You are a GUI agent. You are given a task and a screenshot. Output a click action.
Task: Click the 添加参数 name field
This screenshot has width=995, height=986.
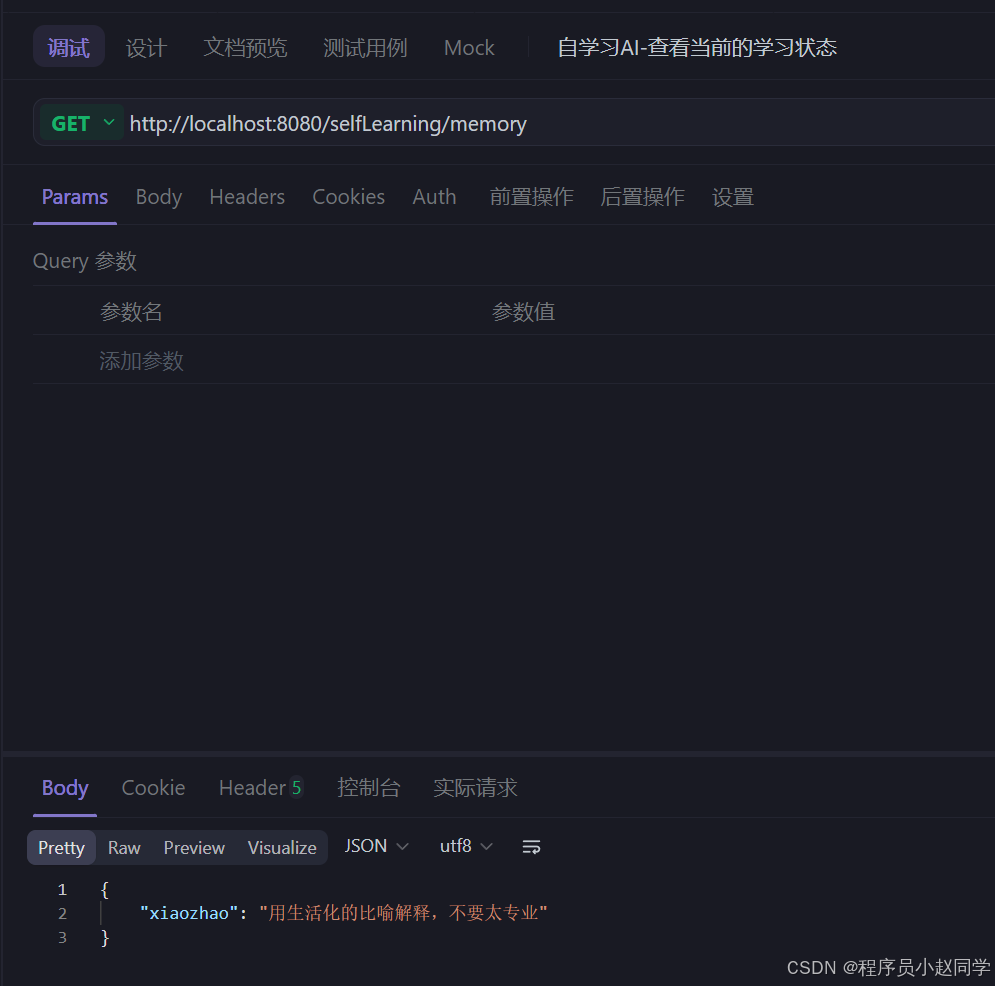[x=141, y=360]
